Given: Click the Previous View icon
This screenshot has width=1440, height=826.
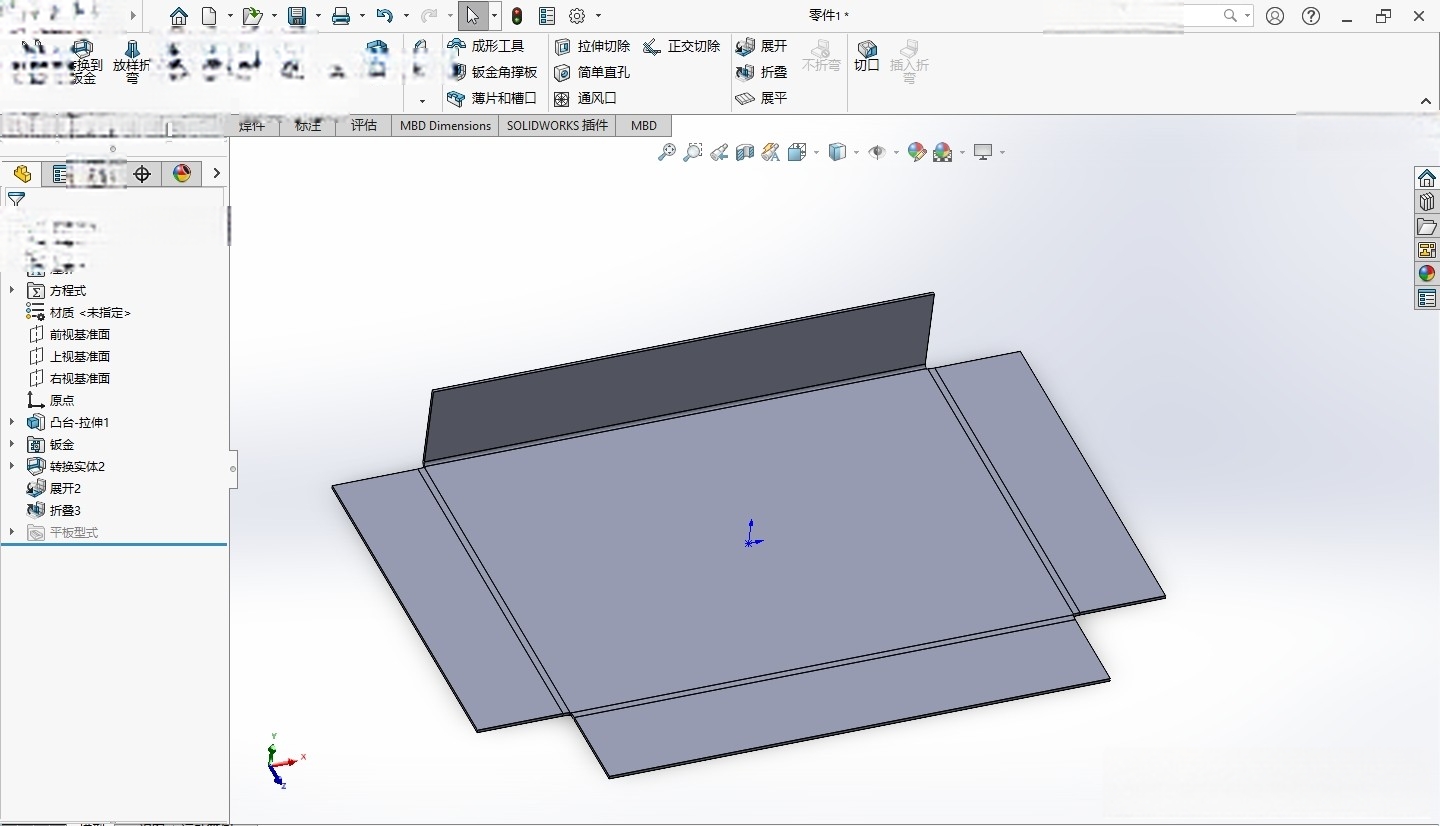Looking at the screenshot, I should (719, 152).
